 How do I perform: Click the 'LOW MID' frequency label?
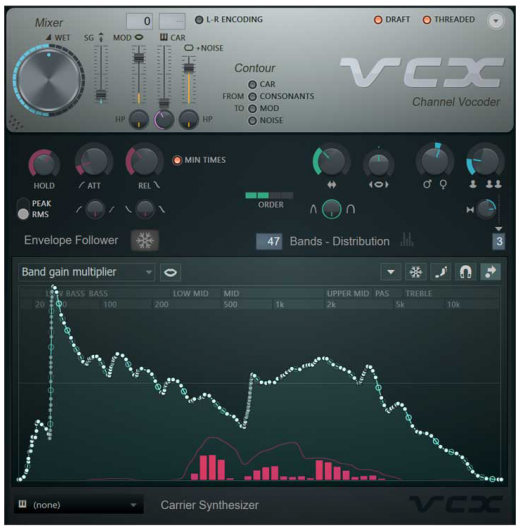coord(191,294)
